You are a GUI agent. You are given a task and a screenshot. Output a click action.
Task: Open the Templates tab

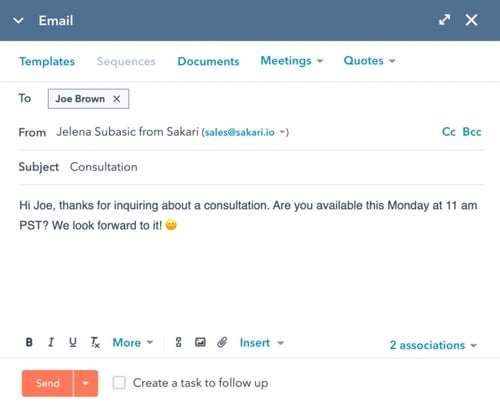point(47,61)
